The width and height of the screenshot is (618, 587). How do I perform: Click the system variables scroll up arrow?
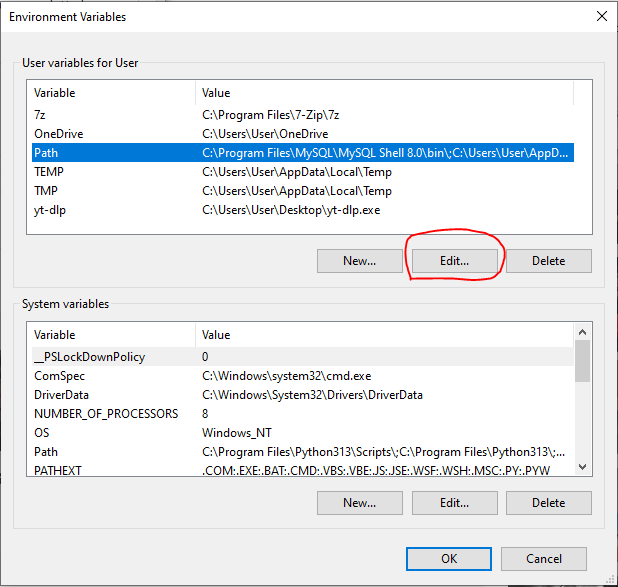583,332
